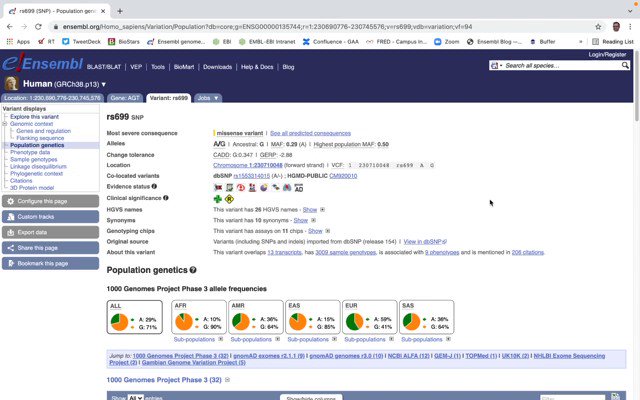Click the table export icon at bottom right
The width and height of the screenshot is (640, 400).
[615, 396]
